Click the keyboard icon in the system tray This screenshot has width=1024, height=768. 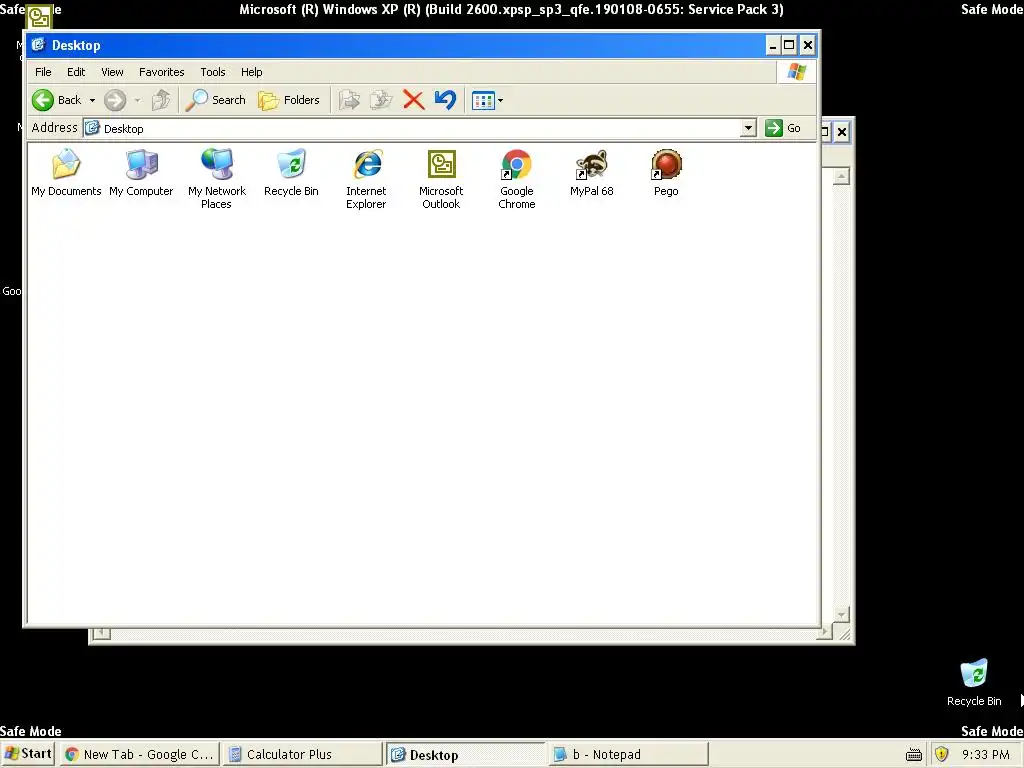click(x=914, y=755)
